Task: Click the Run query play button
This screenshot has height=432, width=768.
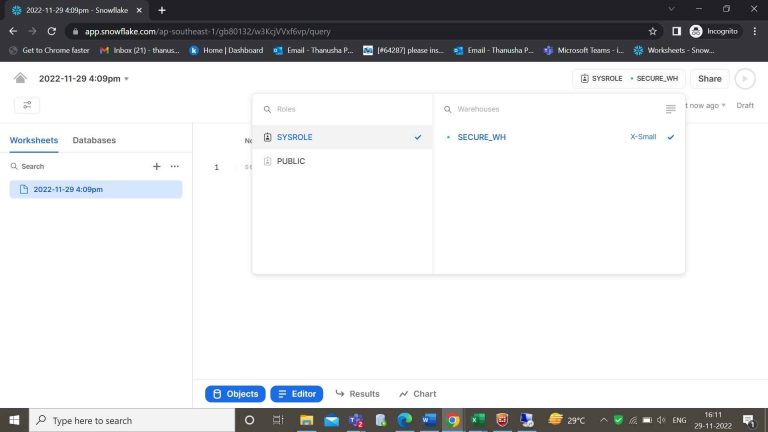Action: click(744, 78)
